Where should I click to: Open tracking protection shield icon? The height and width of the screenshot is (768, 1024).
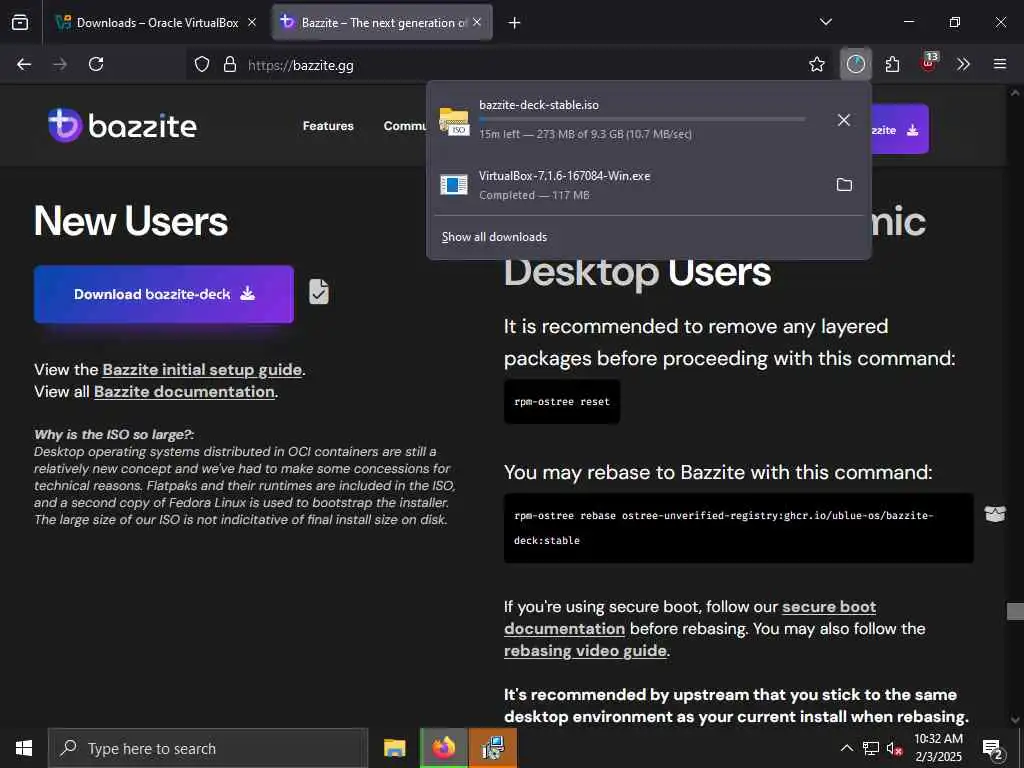202,65
